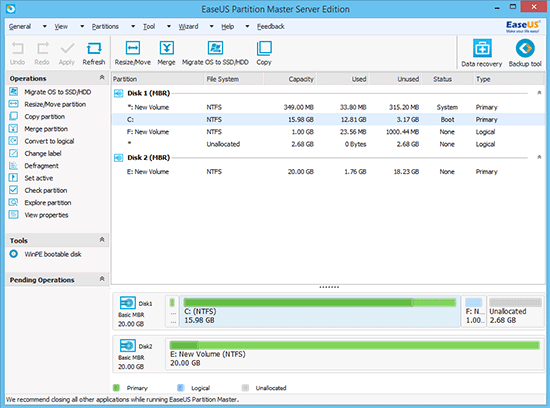
Task: Open the Resize/Move tool
Action: pos(133,53)
